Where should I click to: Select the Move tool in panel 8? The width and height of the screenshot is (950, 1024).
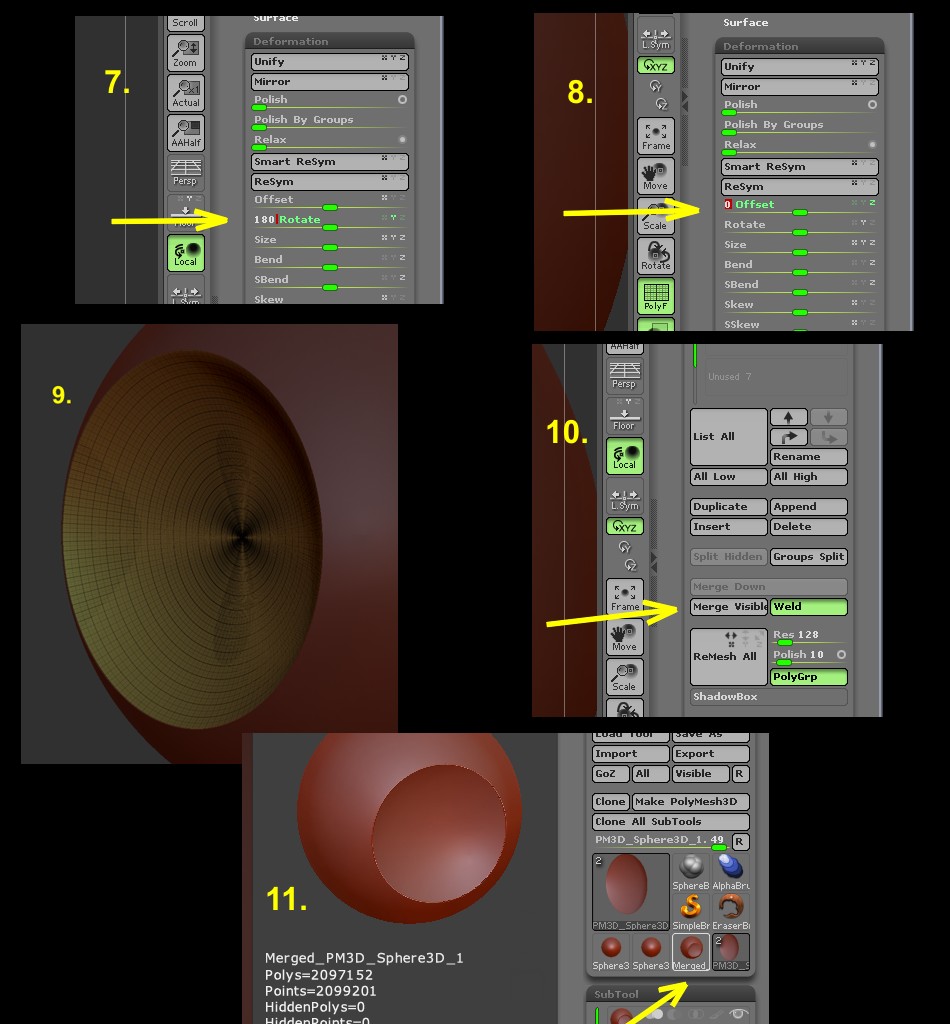656,176
